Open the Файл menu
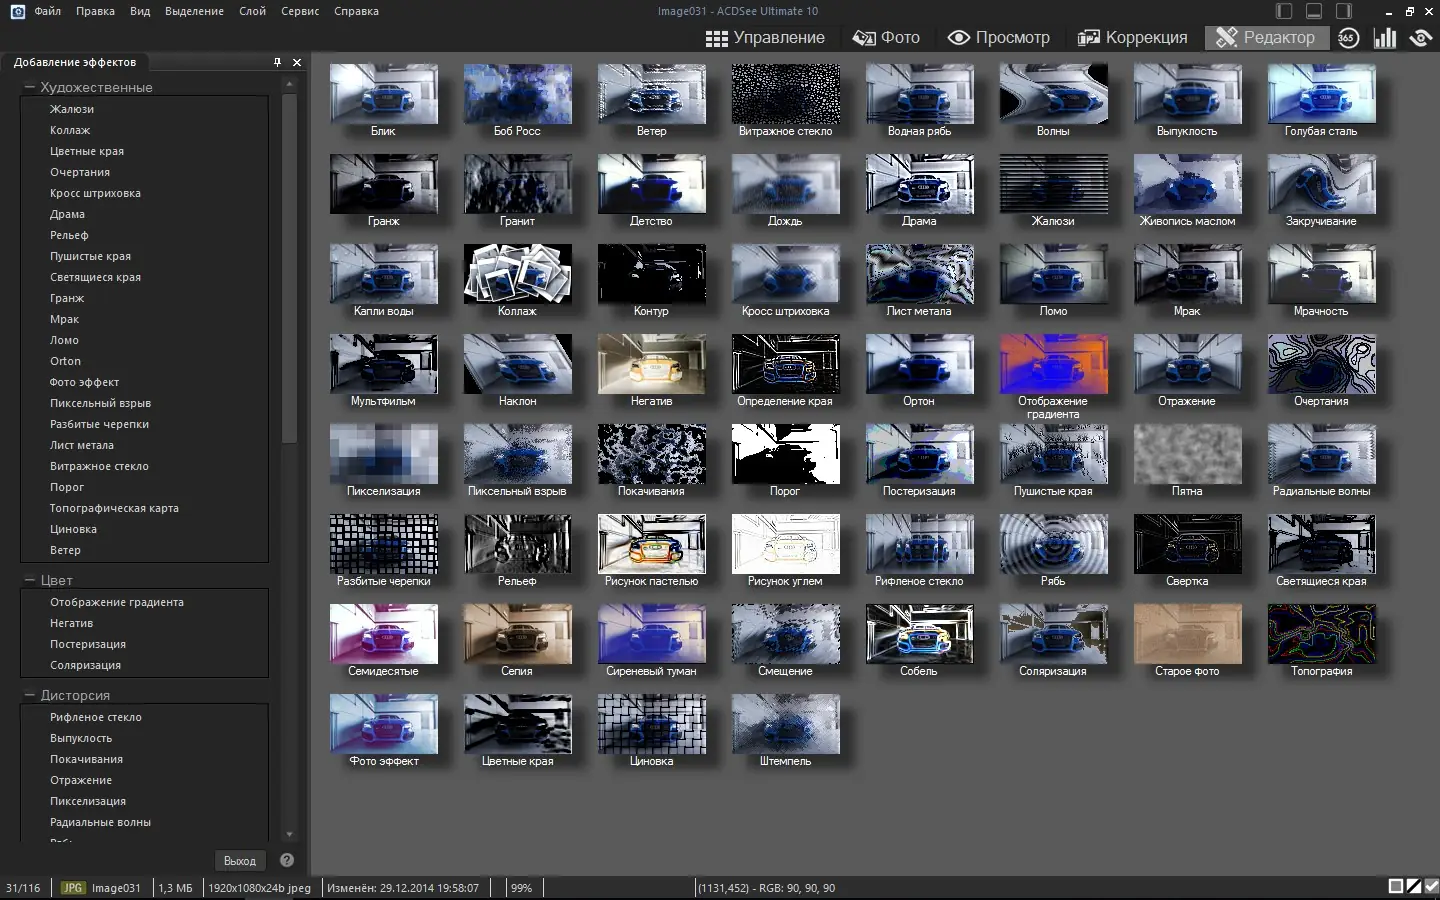 (x=47, y=11)
